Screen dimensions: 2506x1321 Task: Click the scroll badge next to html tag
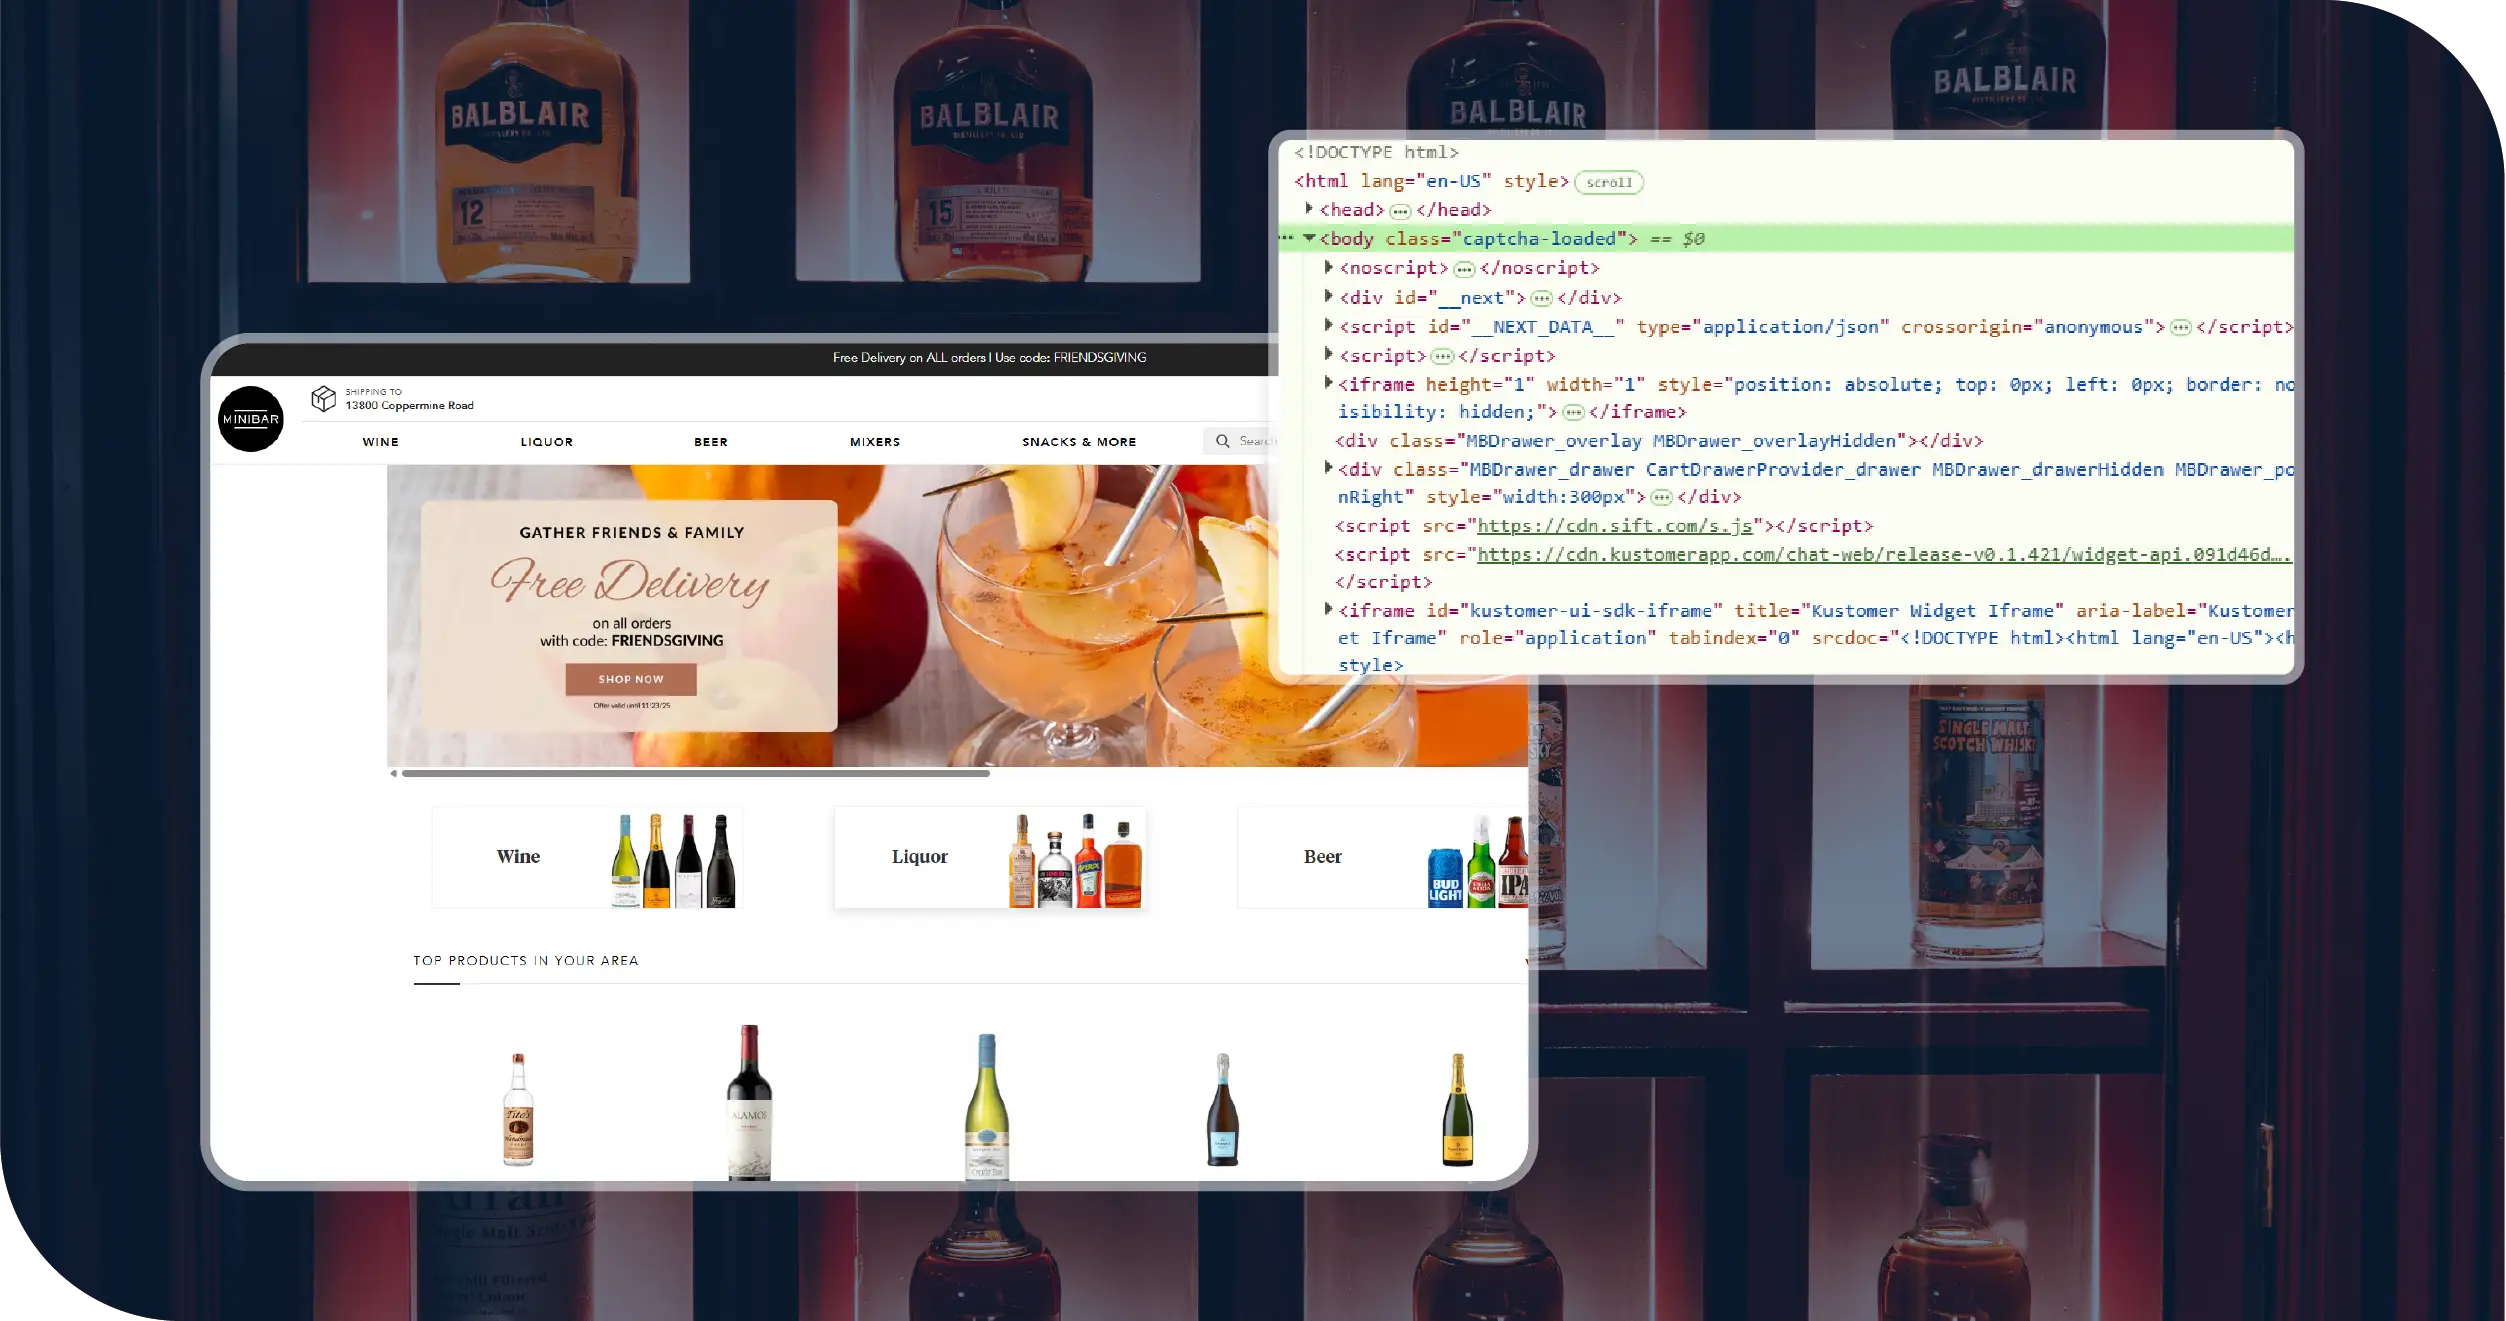coord(1608,182)
